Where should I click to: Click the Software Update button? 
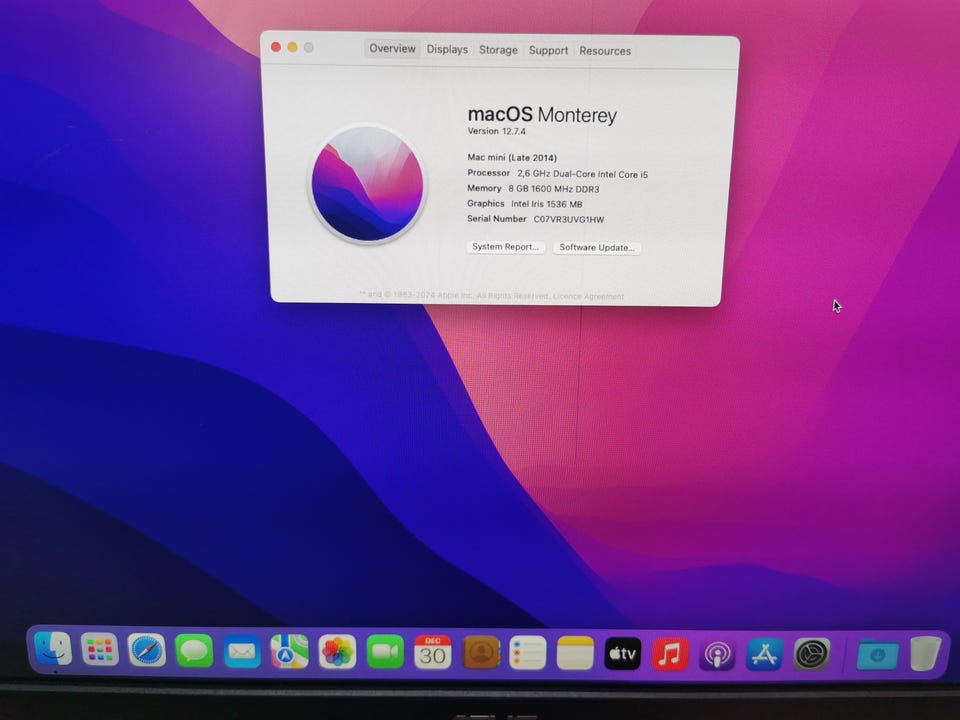click(597, 247)
